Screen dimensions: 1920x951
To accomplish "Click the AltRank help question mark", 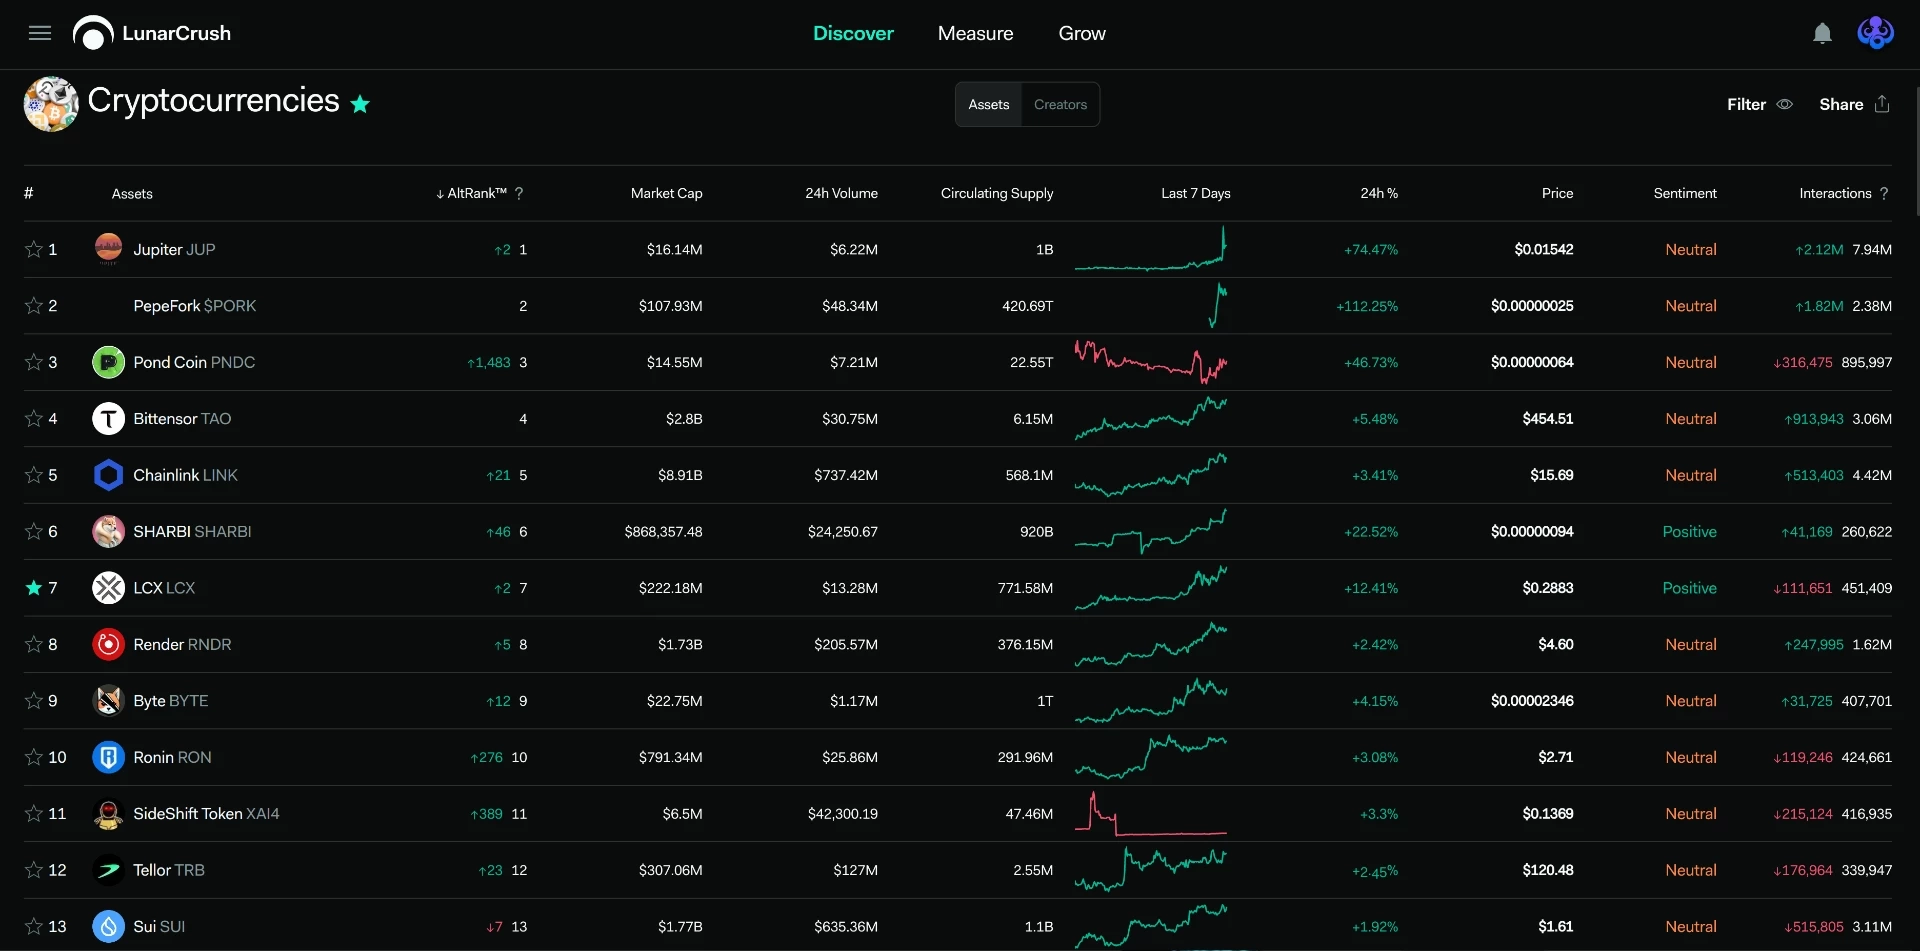I will [519, 194].
